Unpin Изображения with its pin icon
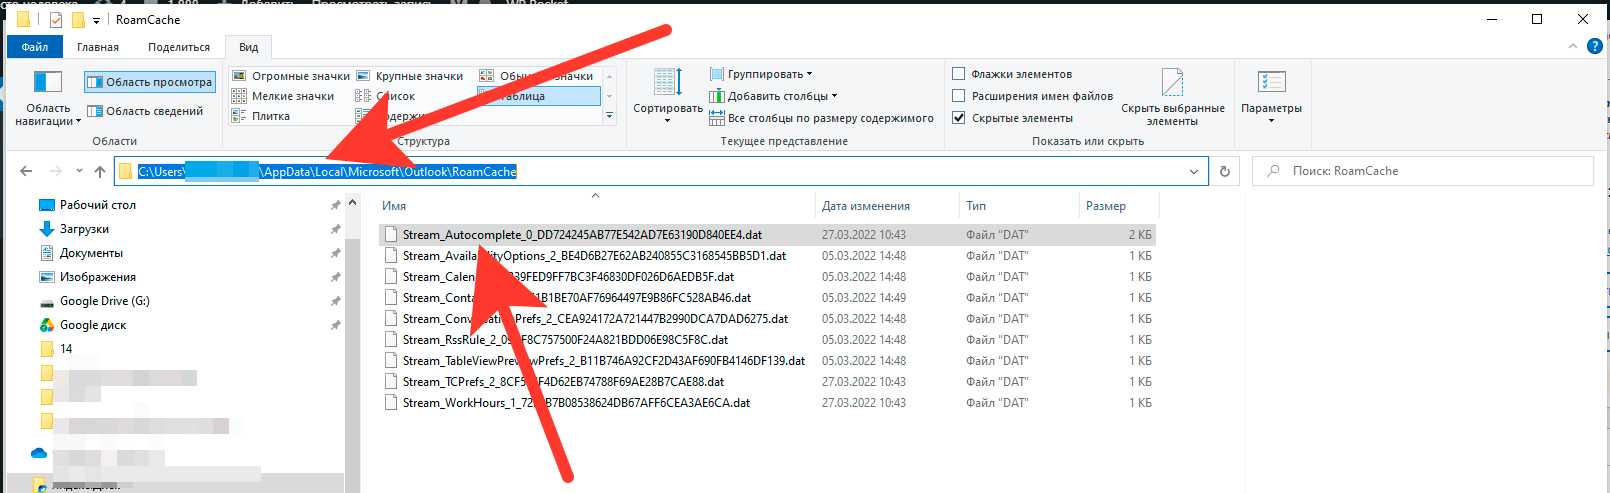Image resolution: width=1610 pixels, height=493 pixels. [335, 277]
